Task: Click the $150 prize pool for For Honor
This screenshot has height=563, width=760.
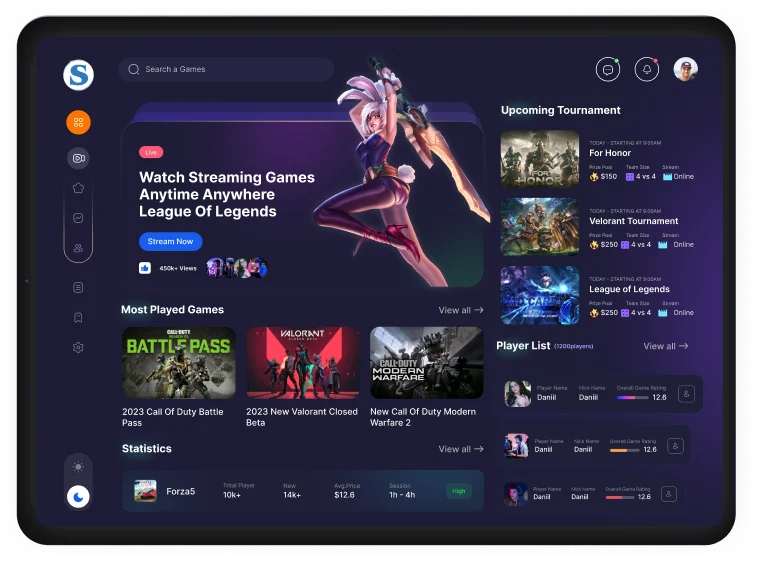Action: pyautogui.click(x=609, y=176)
